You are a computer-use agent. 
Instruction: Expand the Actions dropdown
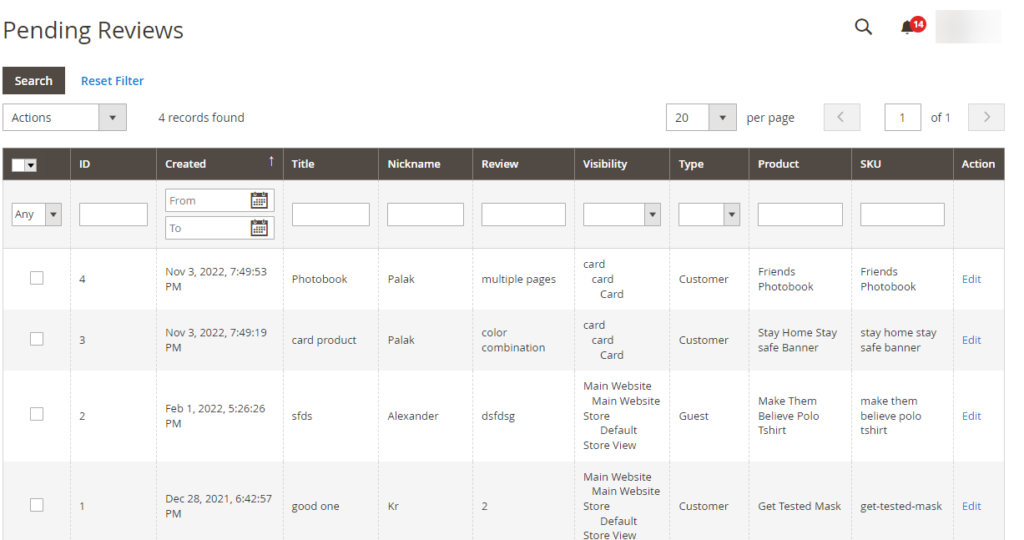coord(65,117)
